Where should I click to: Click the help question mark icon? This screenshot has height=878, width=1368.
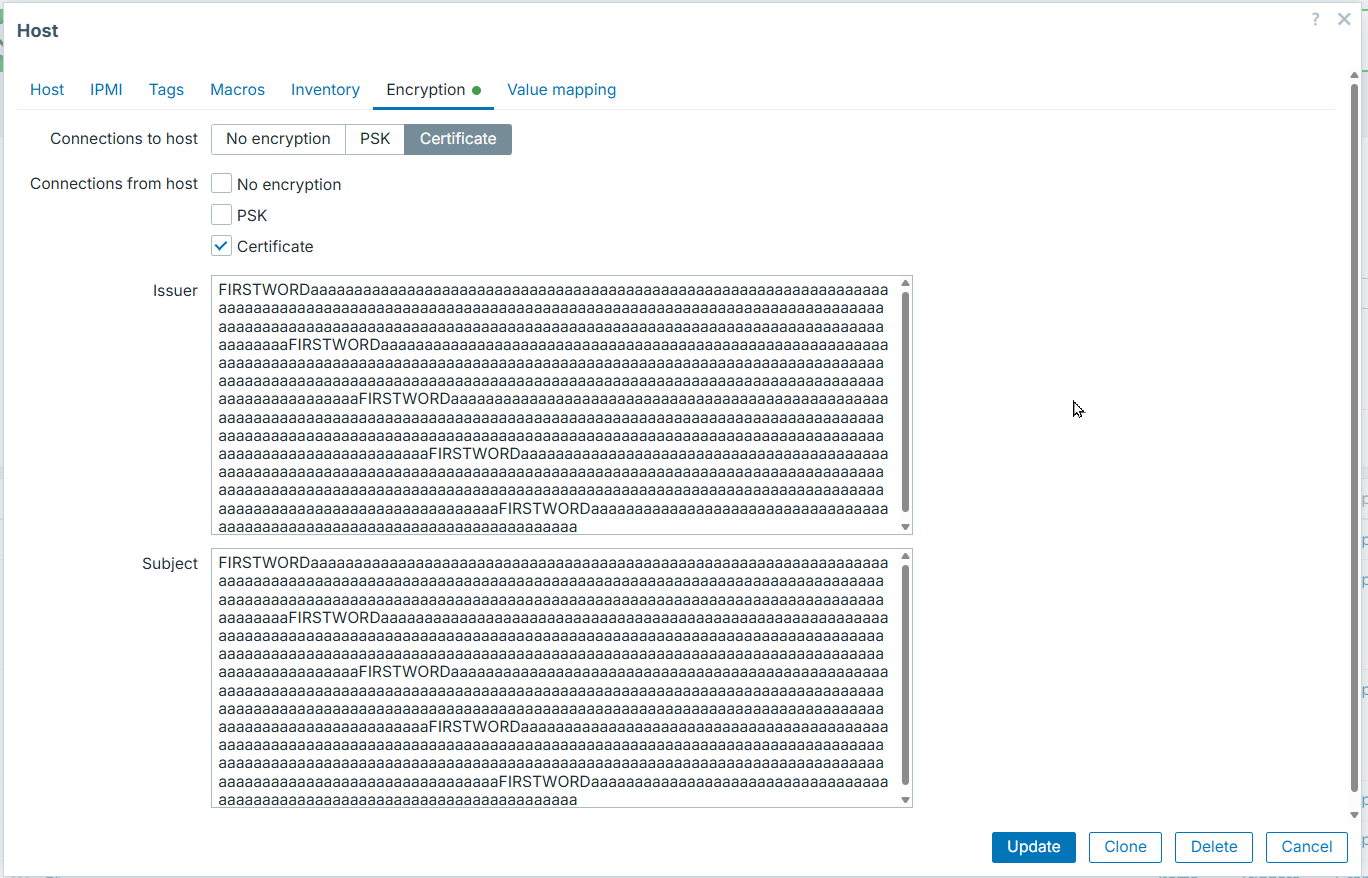(1315, 20)
